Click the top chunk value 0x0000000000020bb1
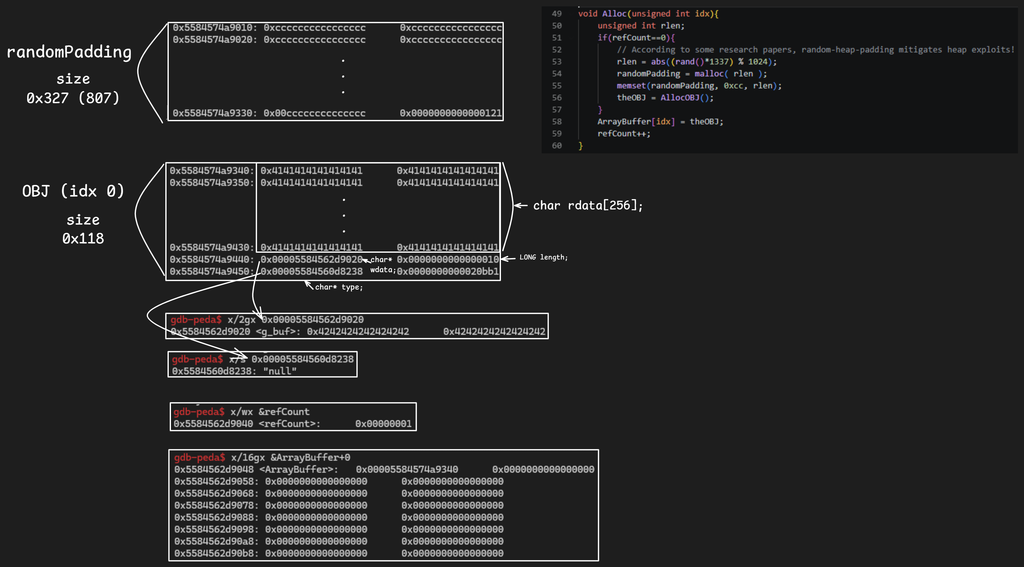The width and height of the screenshot is (1024, 567). coord(448,271)
